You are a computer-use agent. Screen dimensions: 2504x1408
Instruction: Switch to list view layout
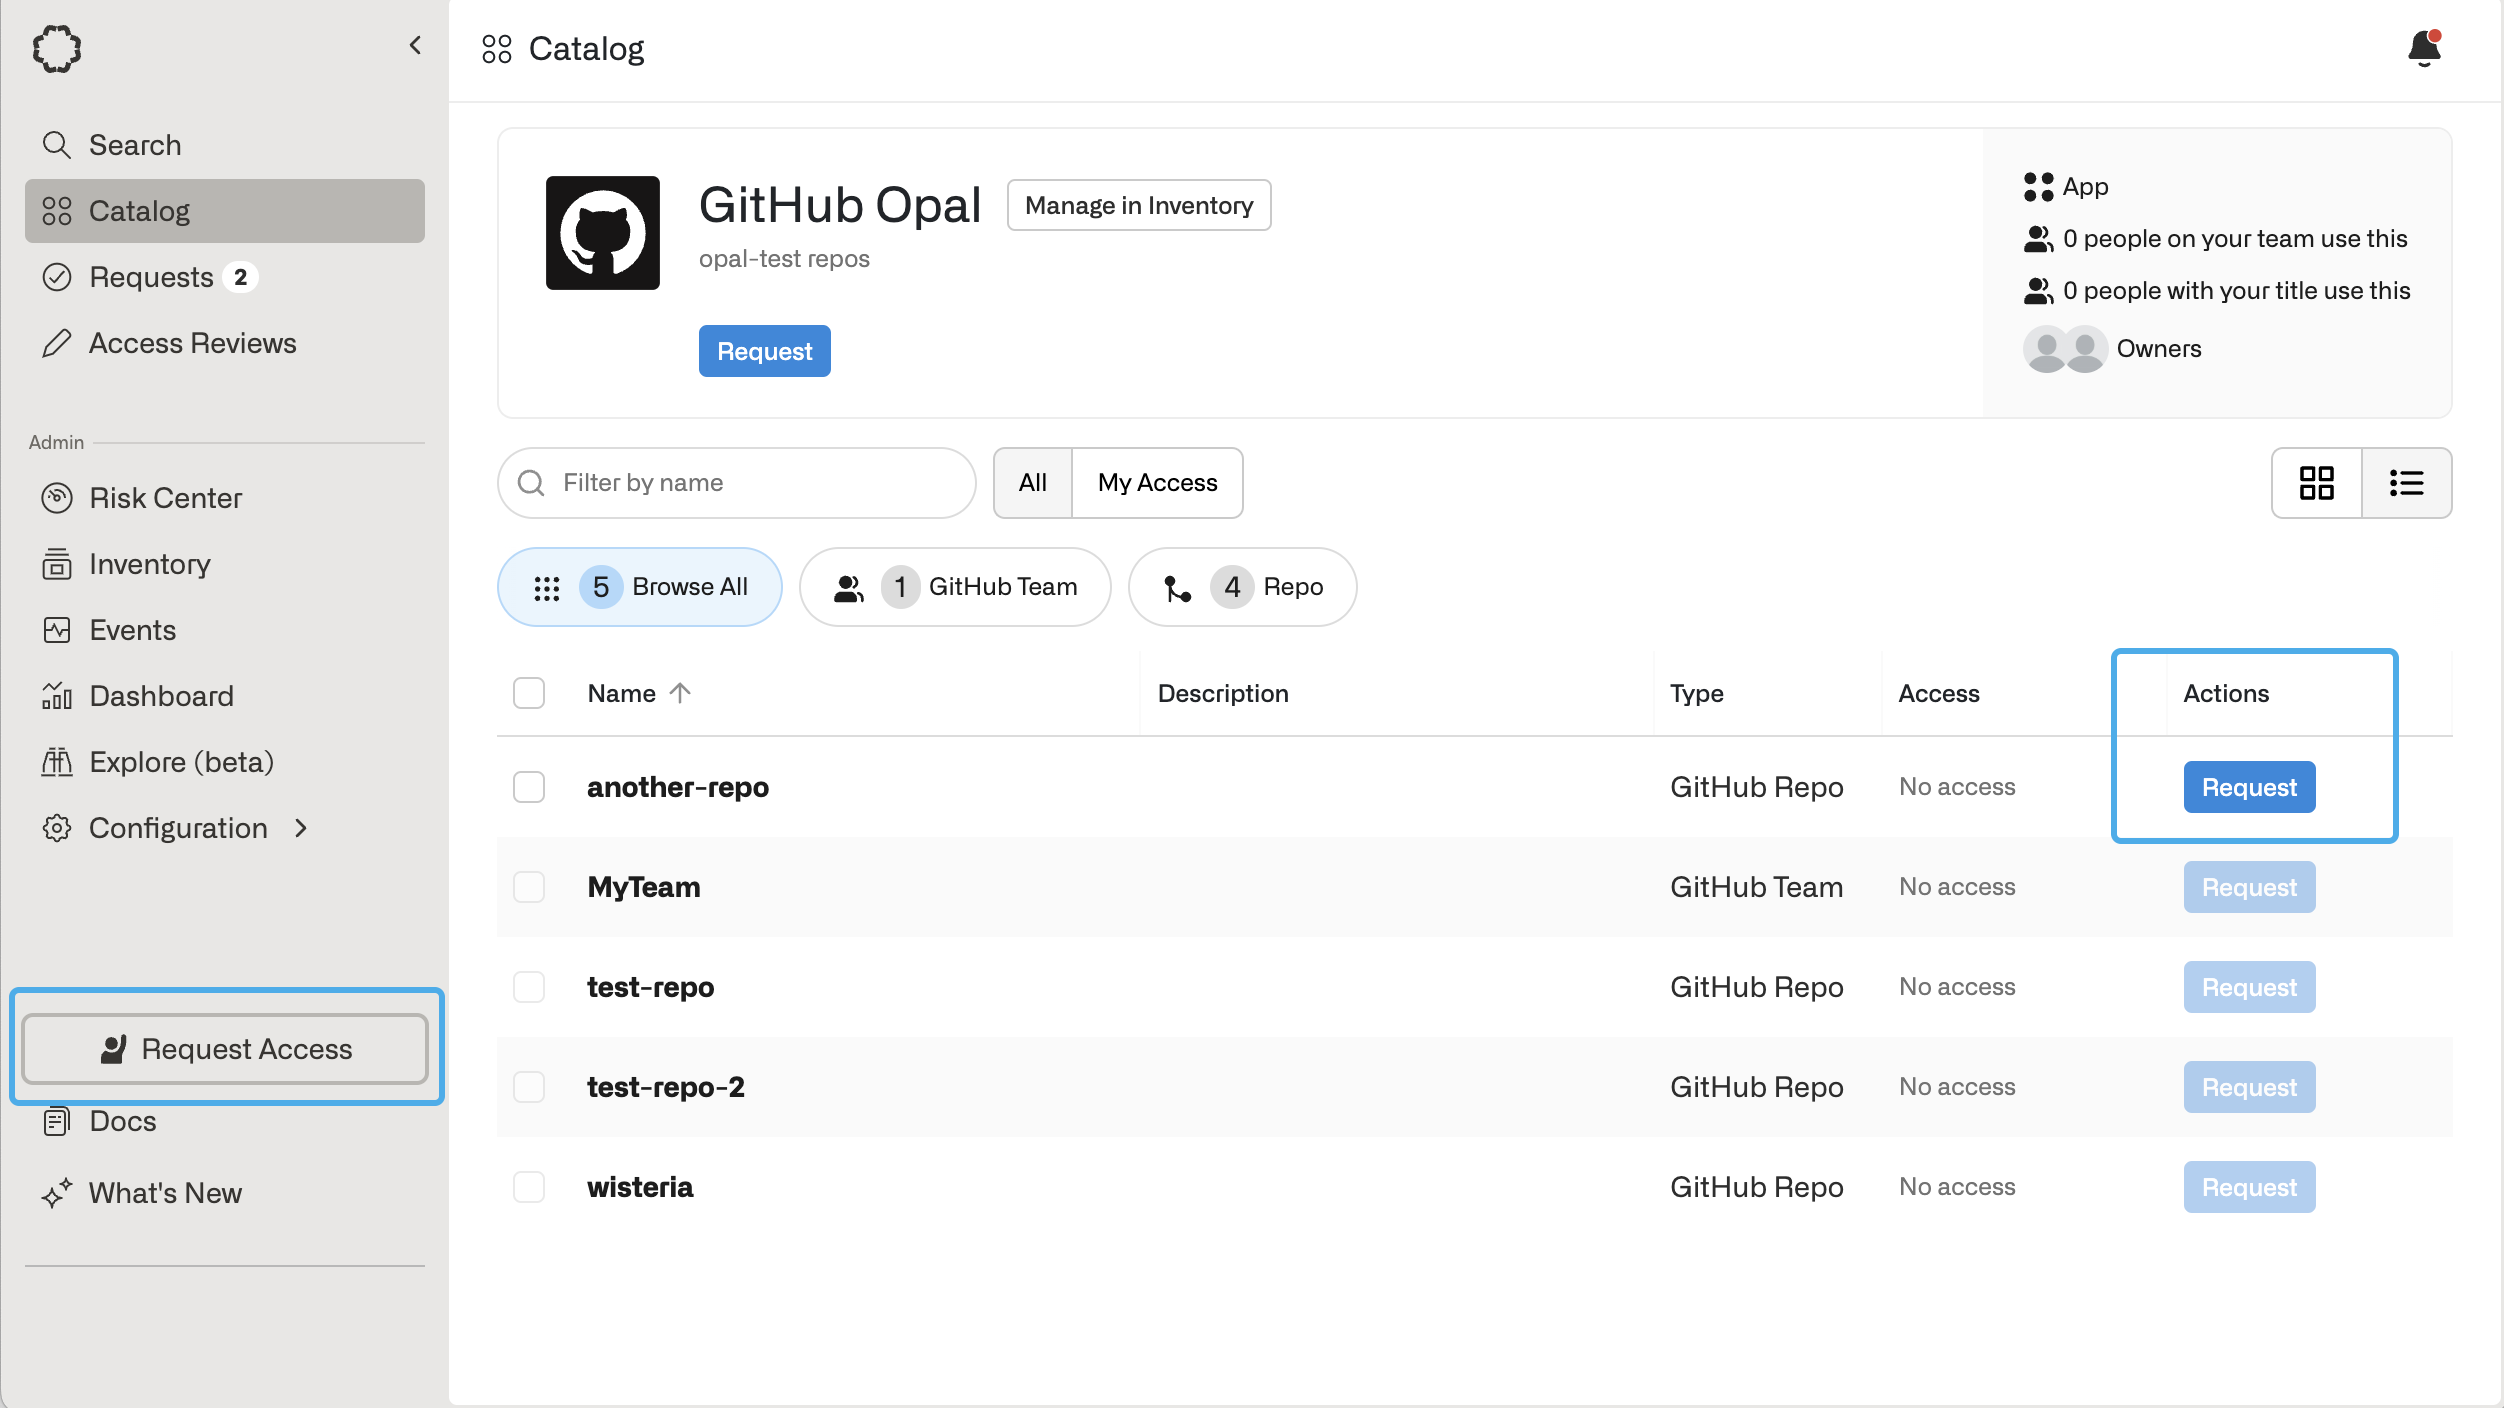point(2406,483)
